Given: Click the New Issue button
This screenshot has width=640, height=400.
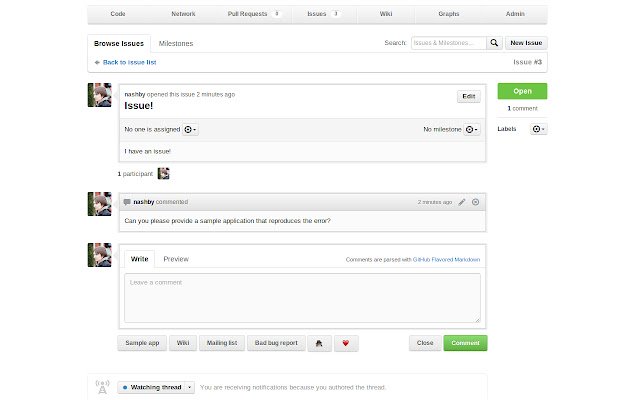Looking at the screenshot, I should point(526,43).
